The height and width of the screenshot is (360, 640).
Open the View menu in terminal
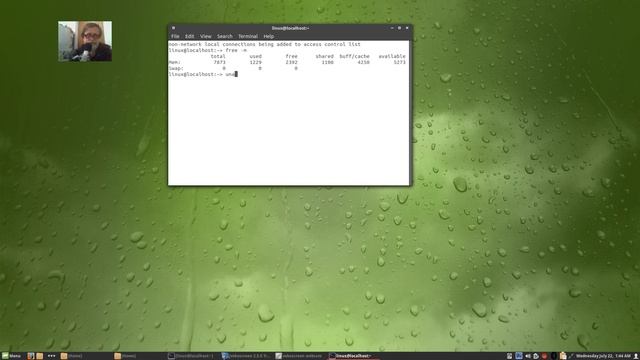pos(206,36)
